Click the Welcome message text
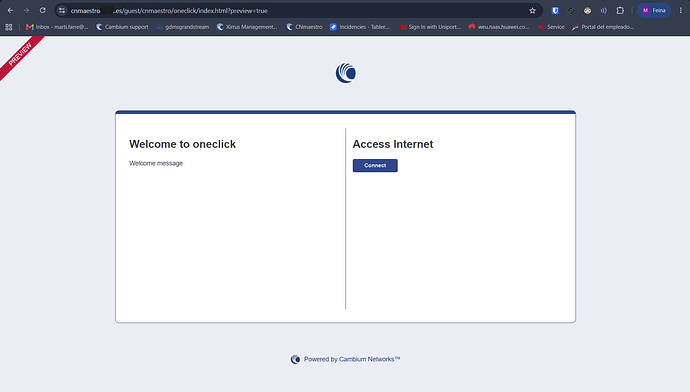Viewport: 690px width, 392px height. (x=156, y=163)
